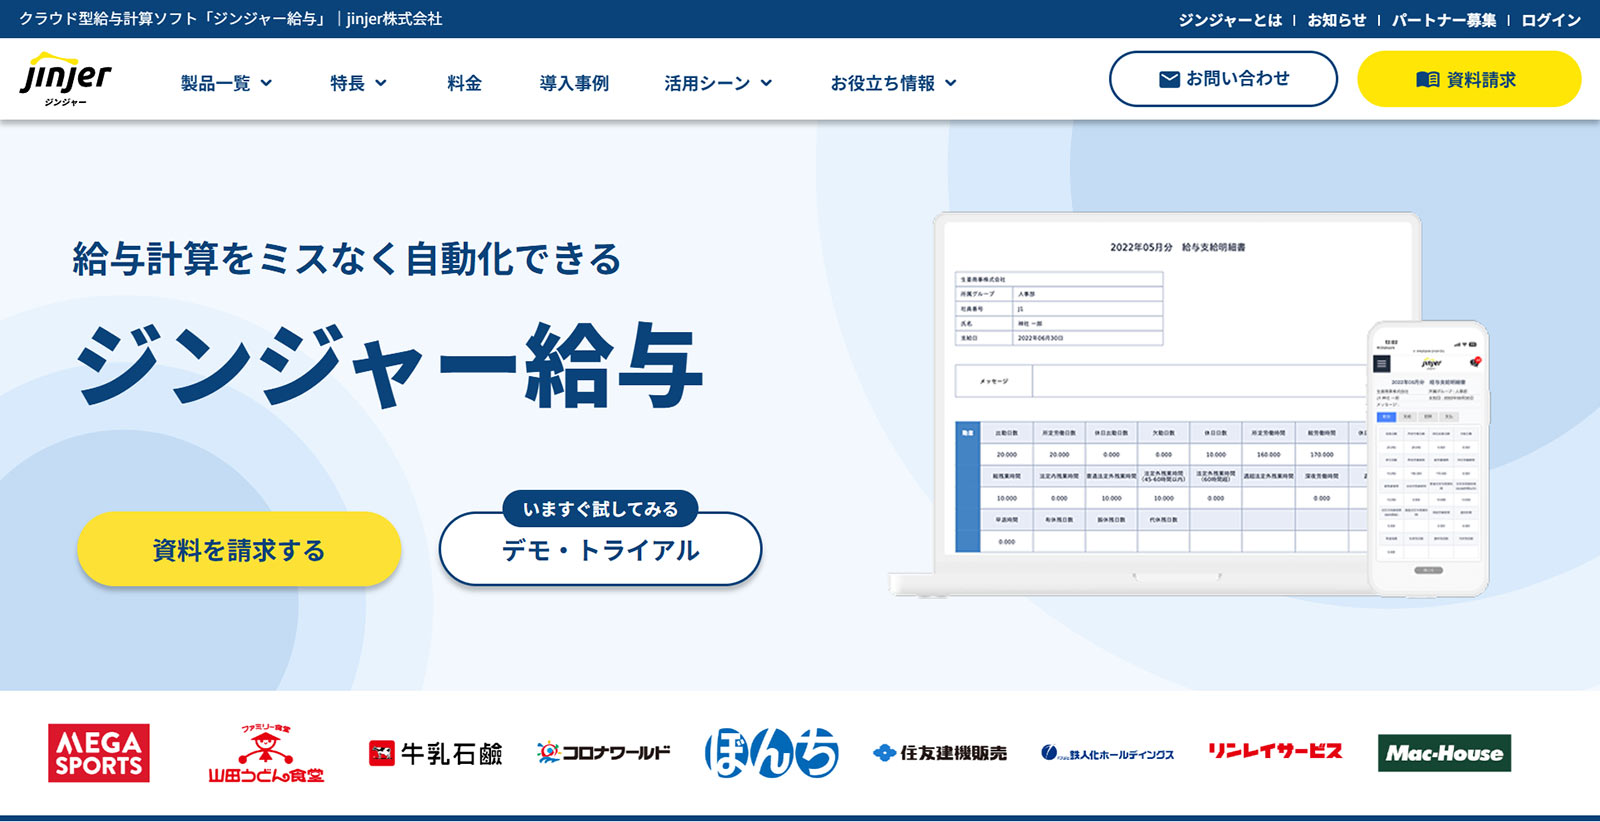Viewport: 1600px width, 822px height.
Task: Go to 導入事例 case studies
Action: 574,83
